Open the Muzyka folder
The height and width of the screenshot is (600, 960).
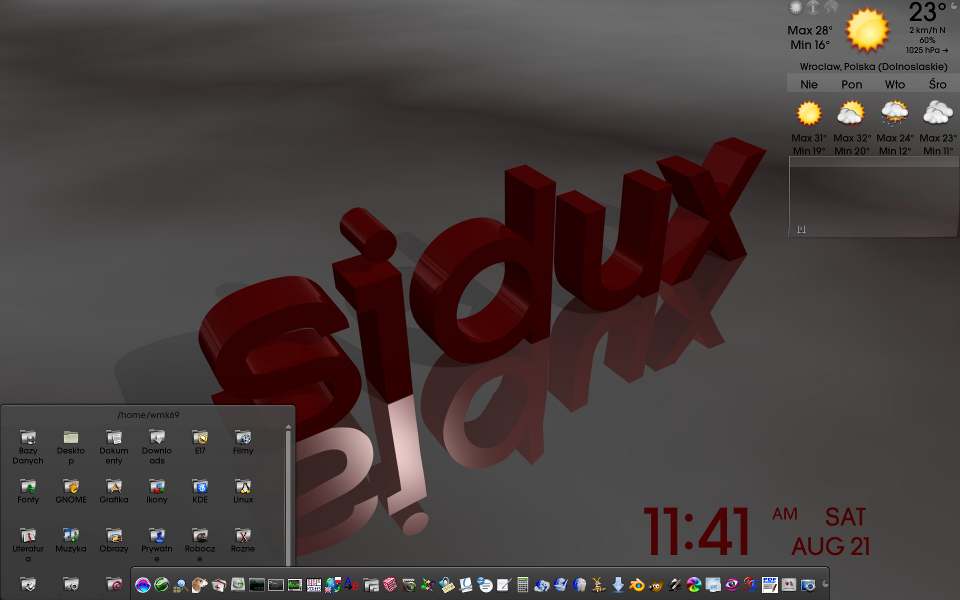pos(71,541)
